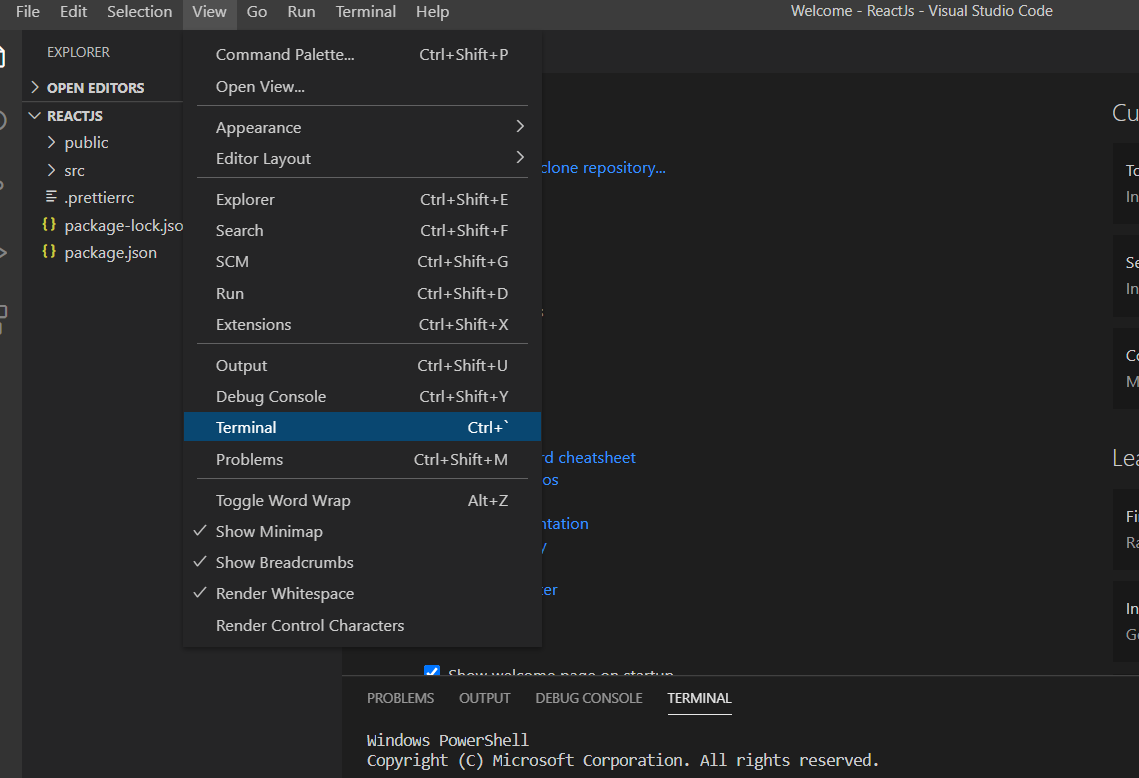The width and height of the screenshot is (1139, 778).
Task: Select Extensions in the View menu
Action: pos(362,325)
